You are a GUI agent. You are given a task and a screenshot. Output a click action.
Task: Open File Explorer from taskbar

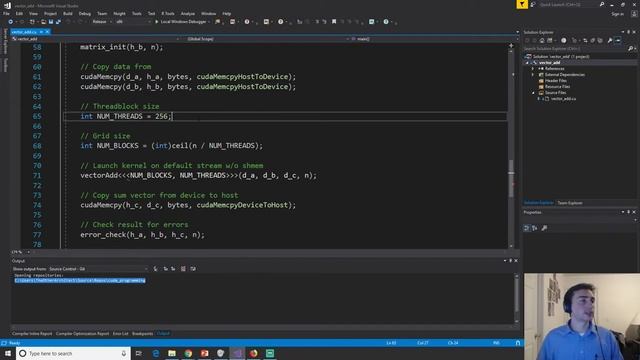[172, 353]
